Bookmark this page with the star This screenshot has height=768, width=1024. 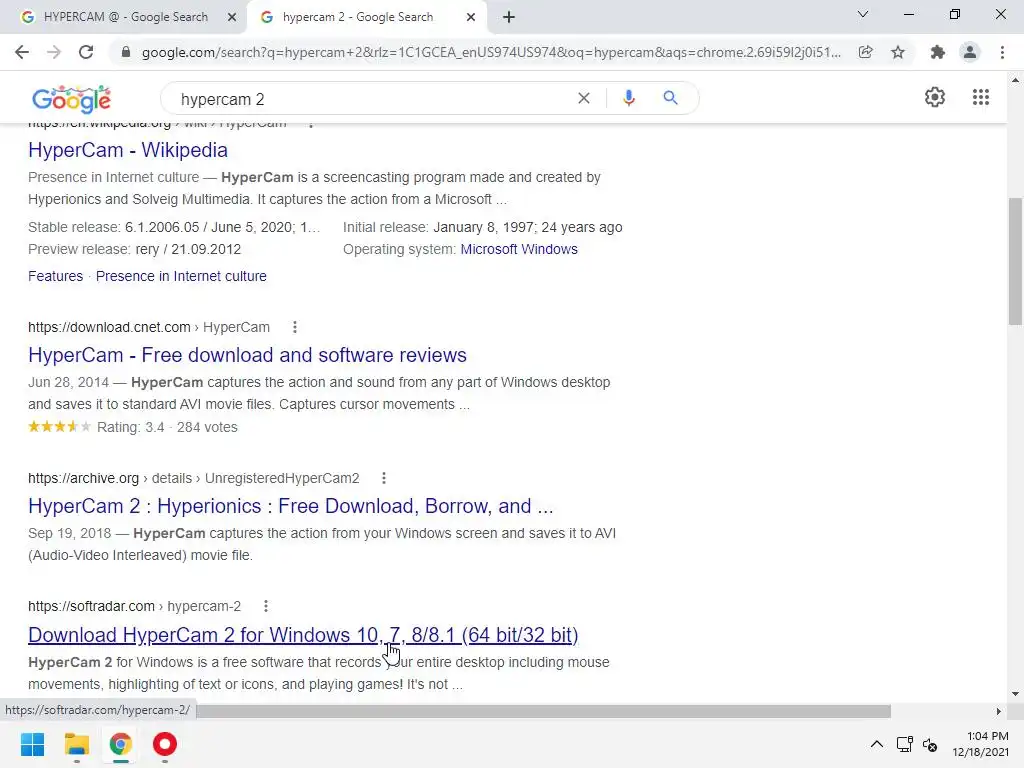point(898,52)
